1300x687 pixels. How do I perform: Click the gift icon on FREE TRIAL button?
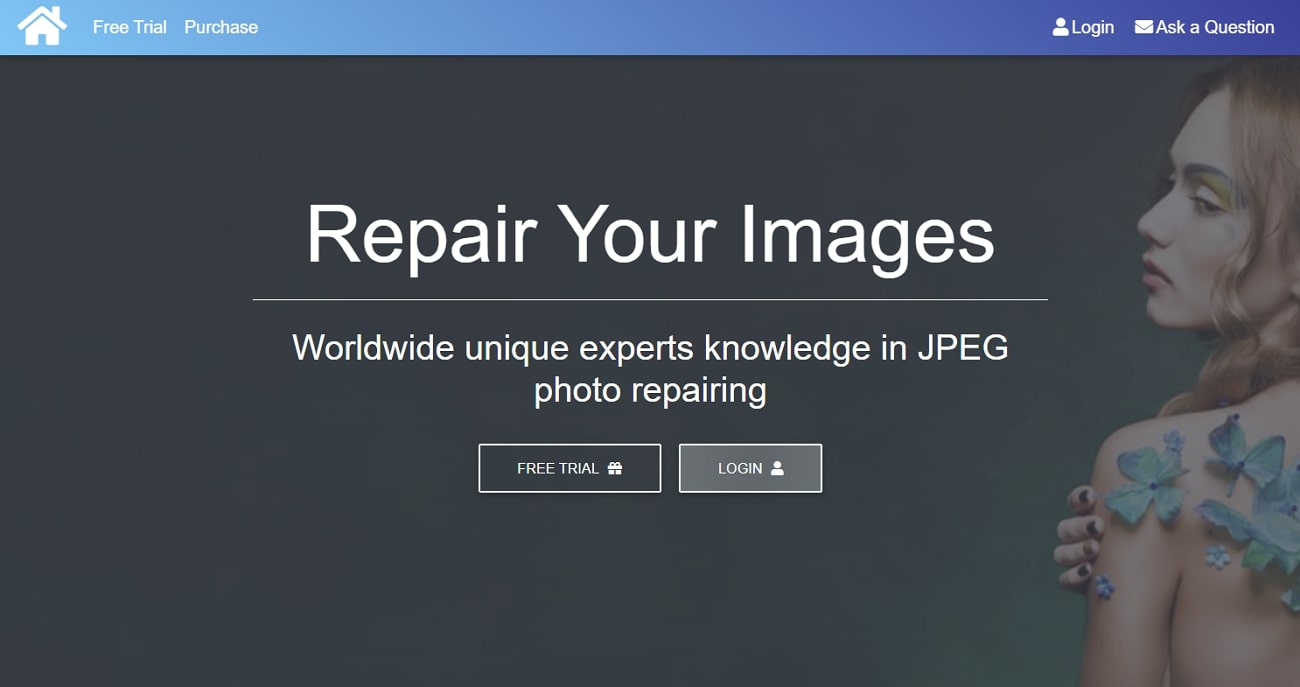pos(615,468)
